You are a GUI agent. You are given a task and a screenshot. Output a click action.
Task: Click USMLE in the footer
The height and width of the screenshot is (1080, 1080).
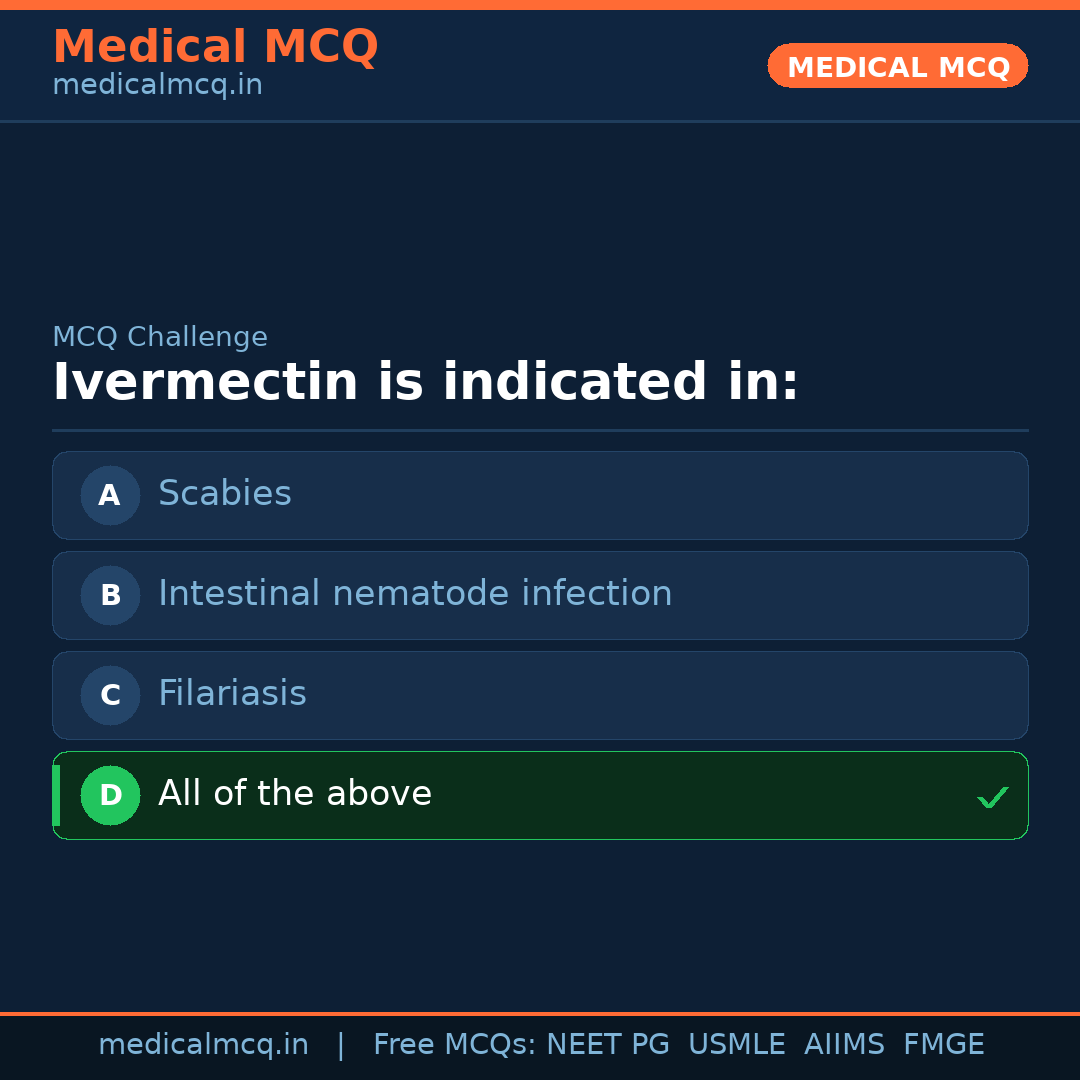[736, 1045]
